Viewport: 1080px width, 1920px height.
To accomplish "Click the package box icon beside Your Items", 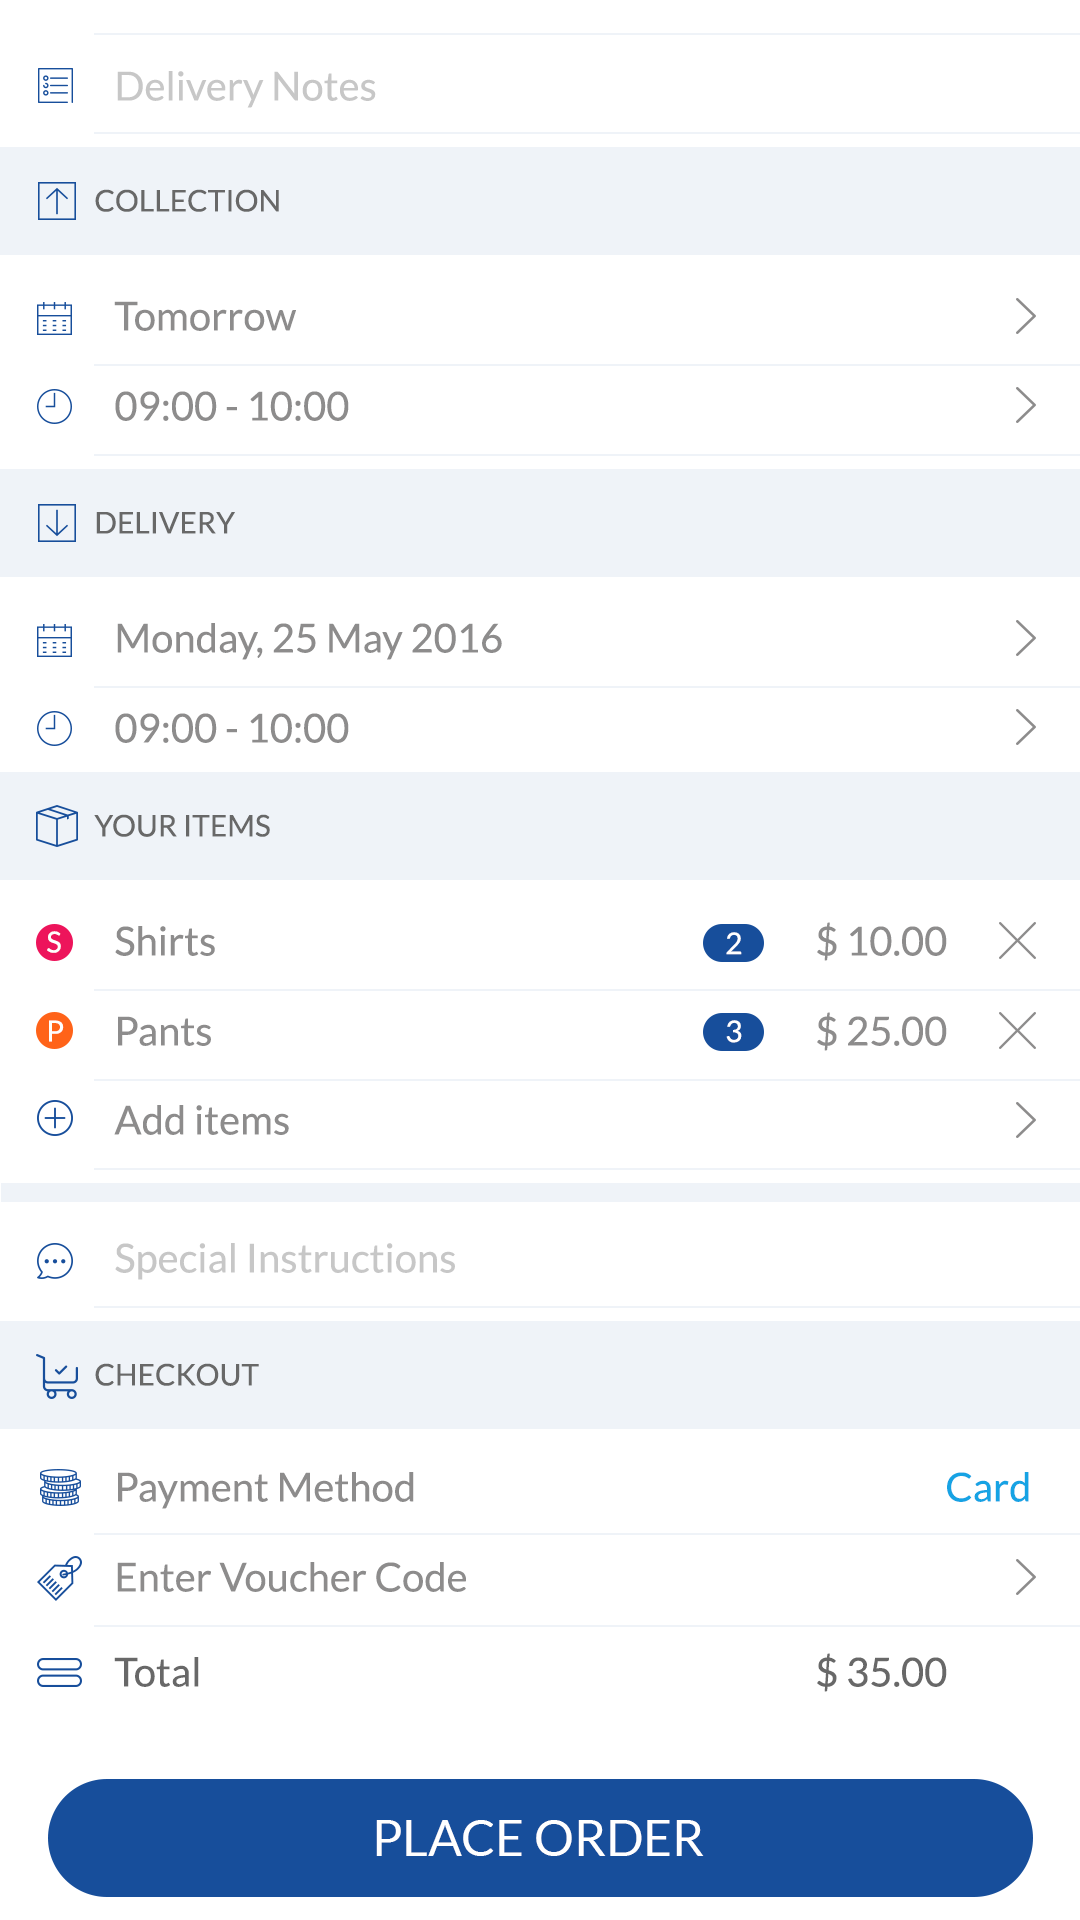I will coord(56,826).
